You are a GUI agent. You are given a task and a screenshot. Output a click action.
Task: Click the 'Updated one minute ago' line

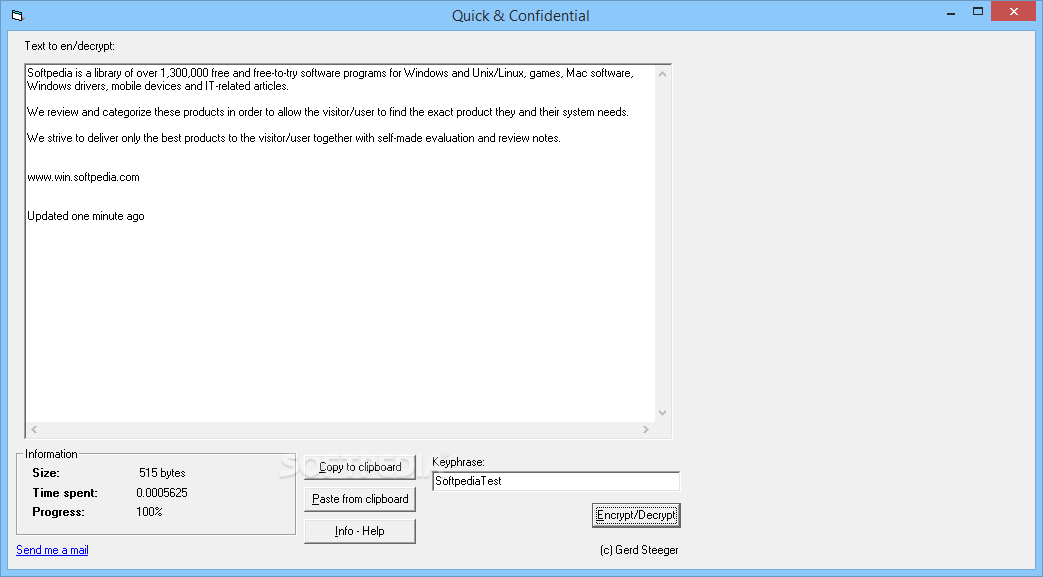[86, 216]
